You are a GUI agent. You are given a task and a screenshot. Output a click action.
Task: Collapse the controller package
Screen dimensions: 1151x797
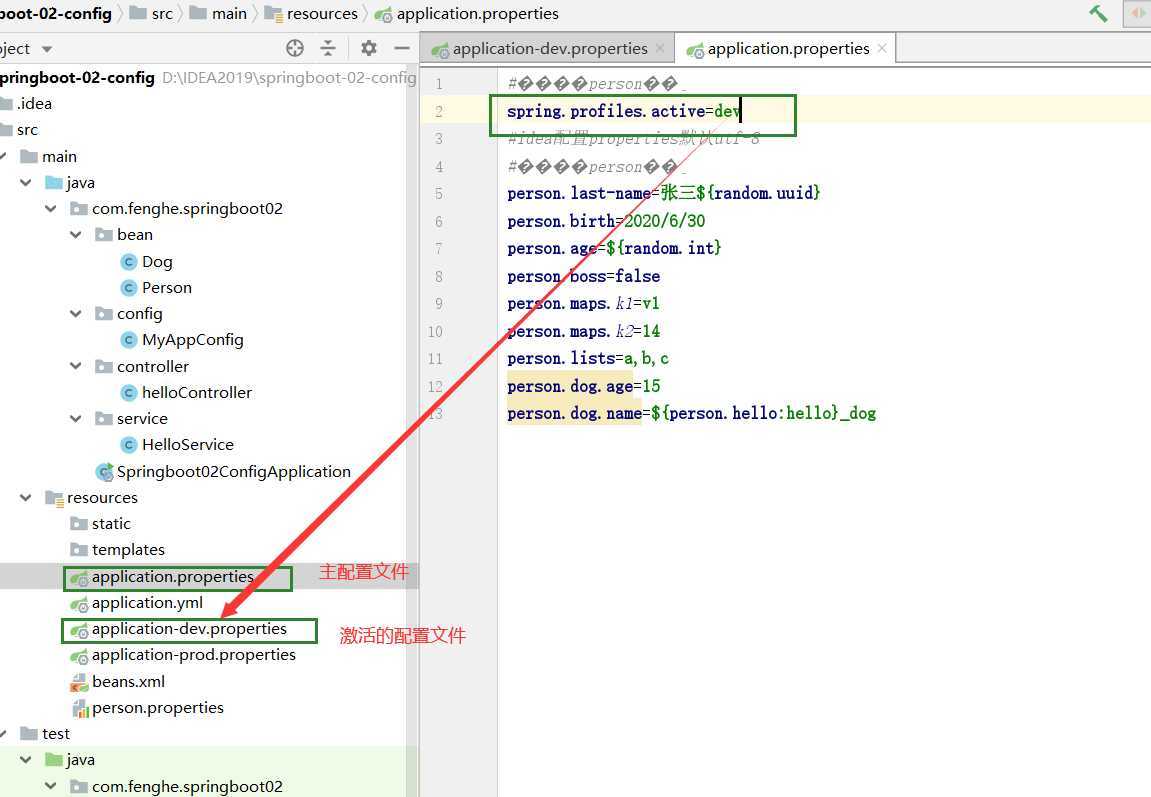(76, 367)
